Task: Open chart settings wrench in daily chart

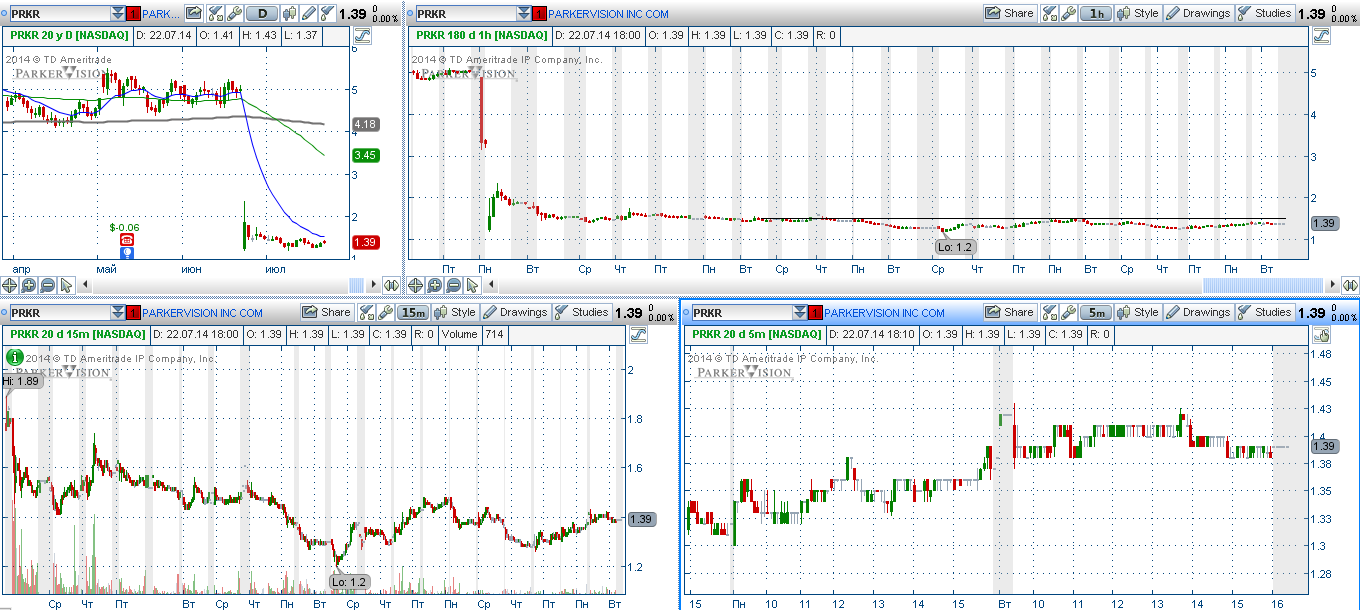Action: point(234,14)
